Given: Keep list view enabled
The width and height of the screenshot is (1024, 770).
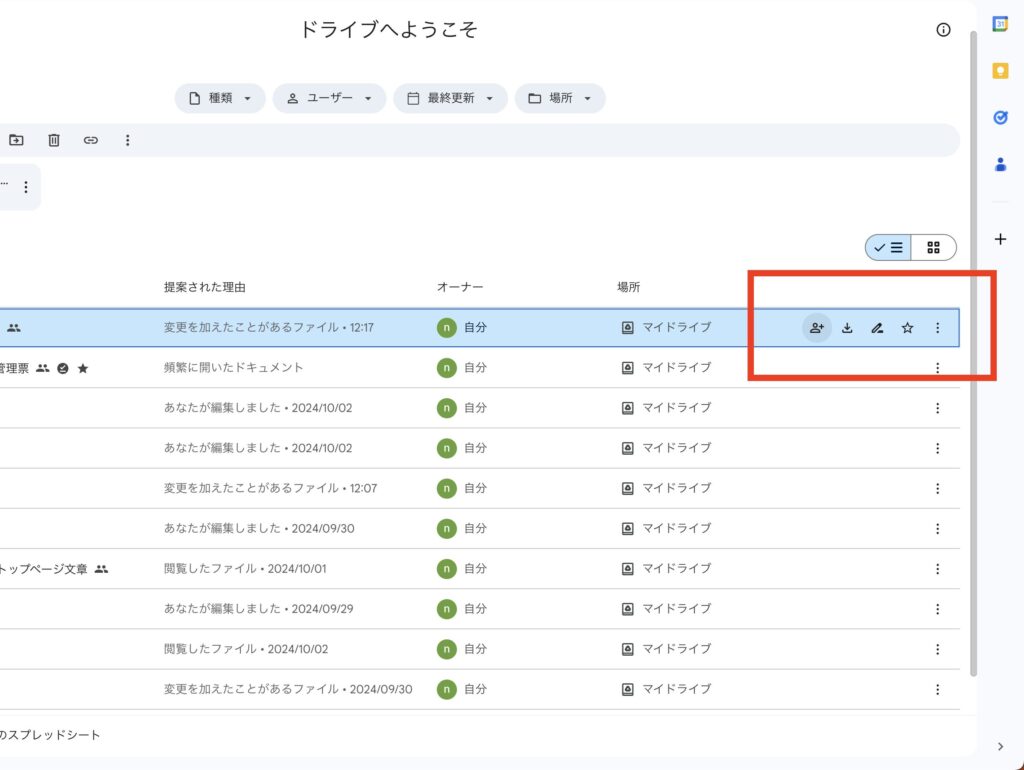Looking at the screenshot, I should pos(887,247).
